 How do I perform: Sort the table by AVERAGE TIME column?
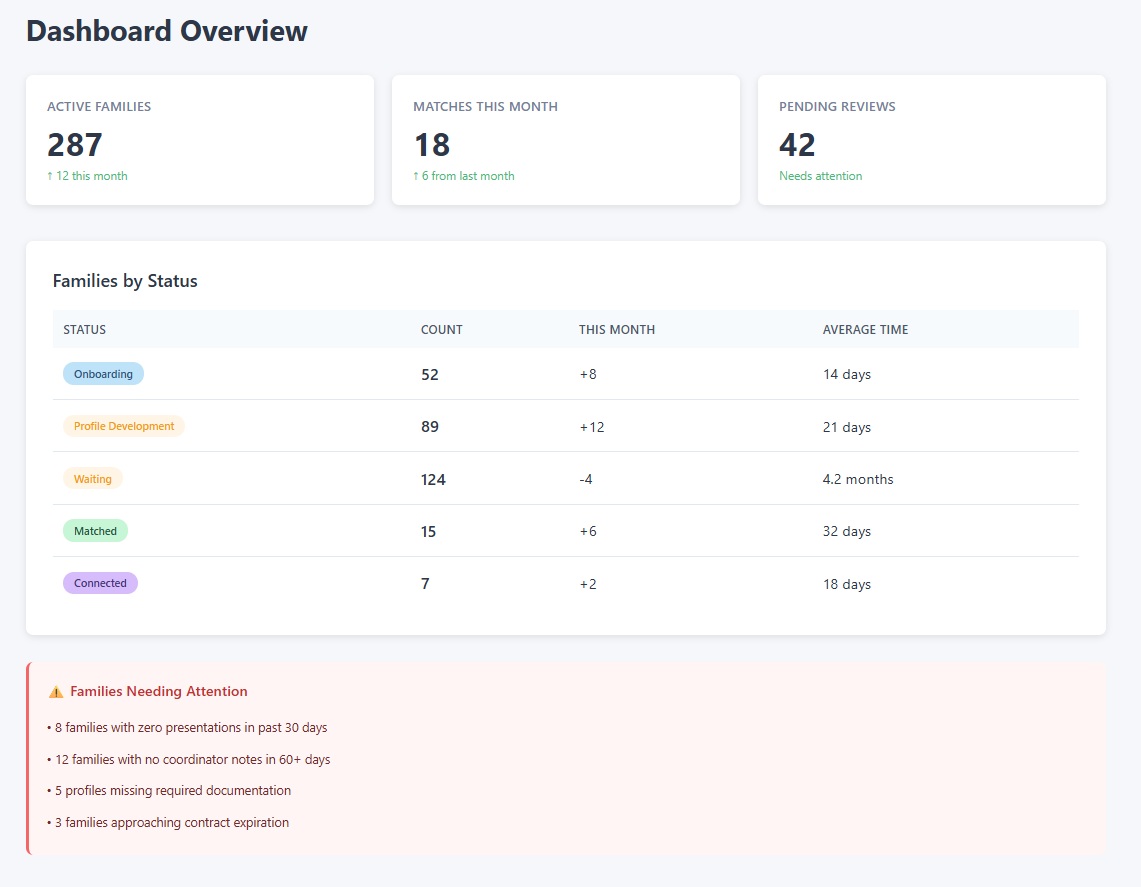point(865,329)
